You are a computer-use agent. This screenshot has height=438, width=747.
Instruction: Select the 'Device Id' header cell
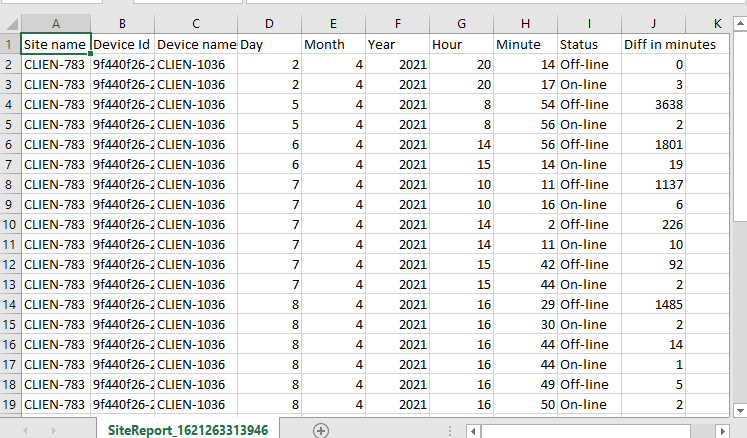pyautogui.click(x=122, y=44)
